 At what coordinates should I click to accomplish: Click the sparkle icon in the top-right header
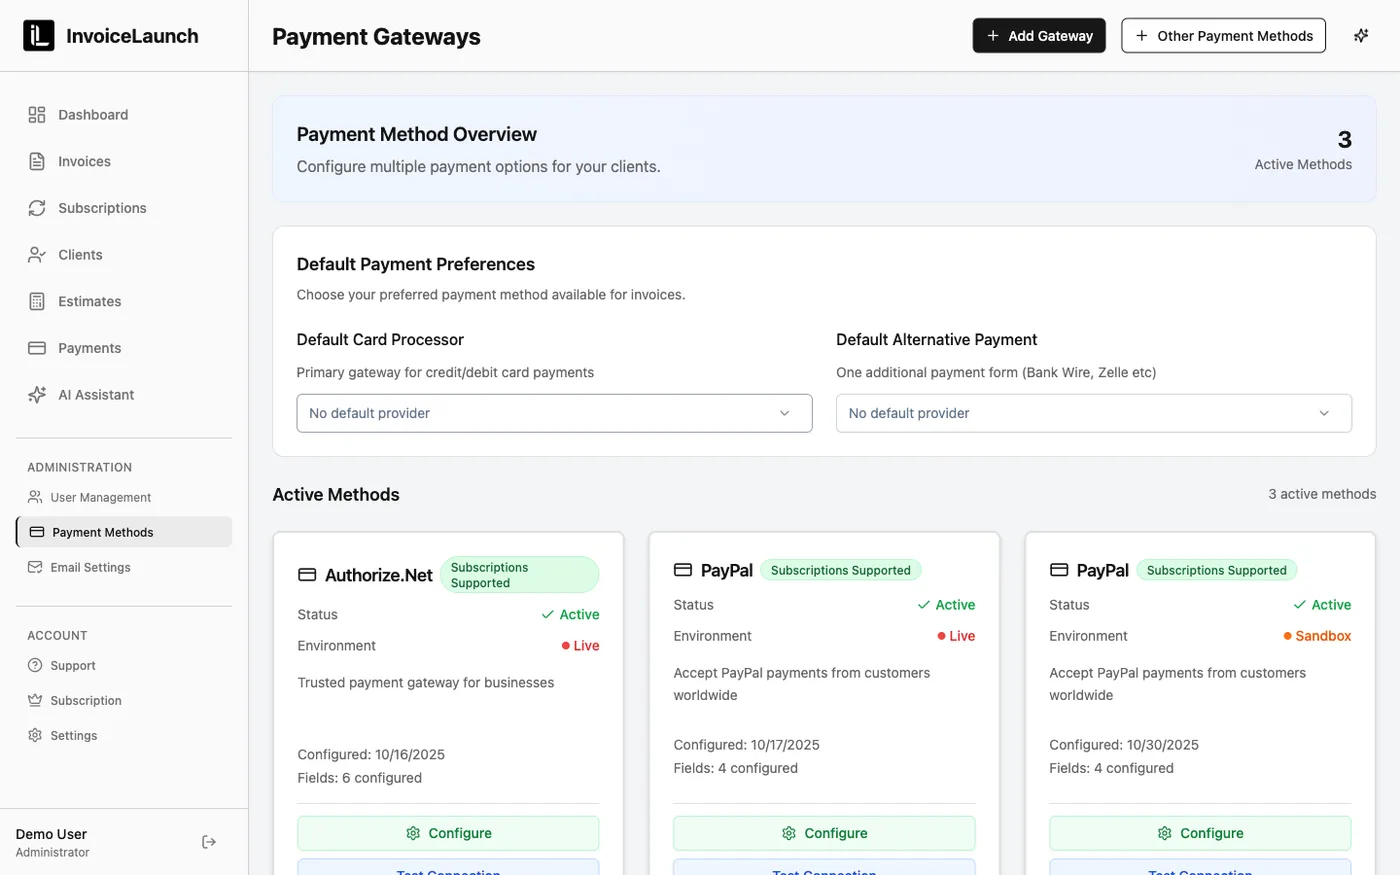pos(1361,36)
